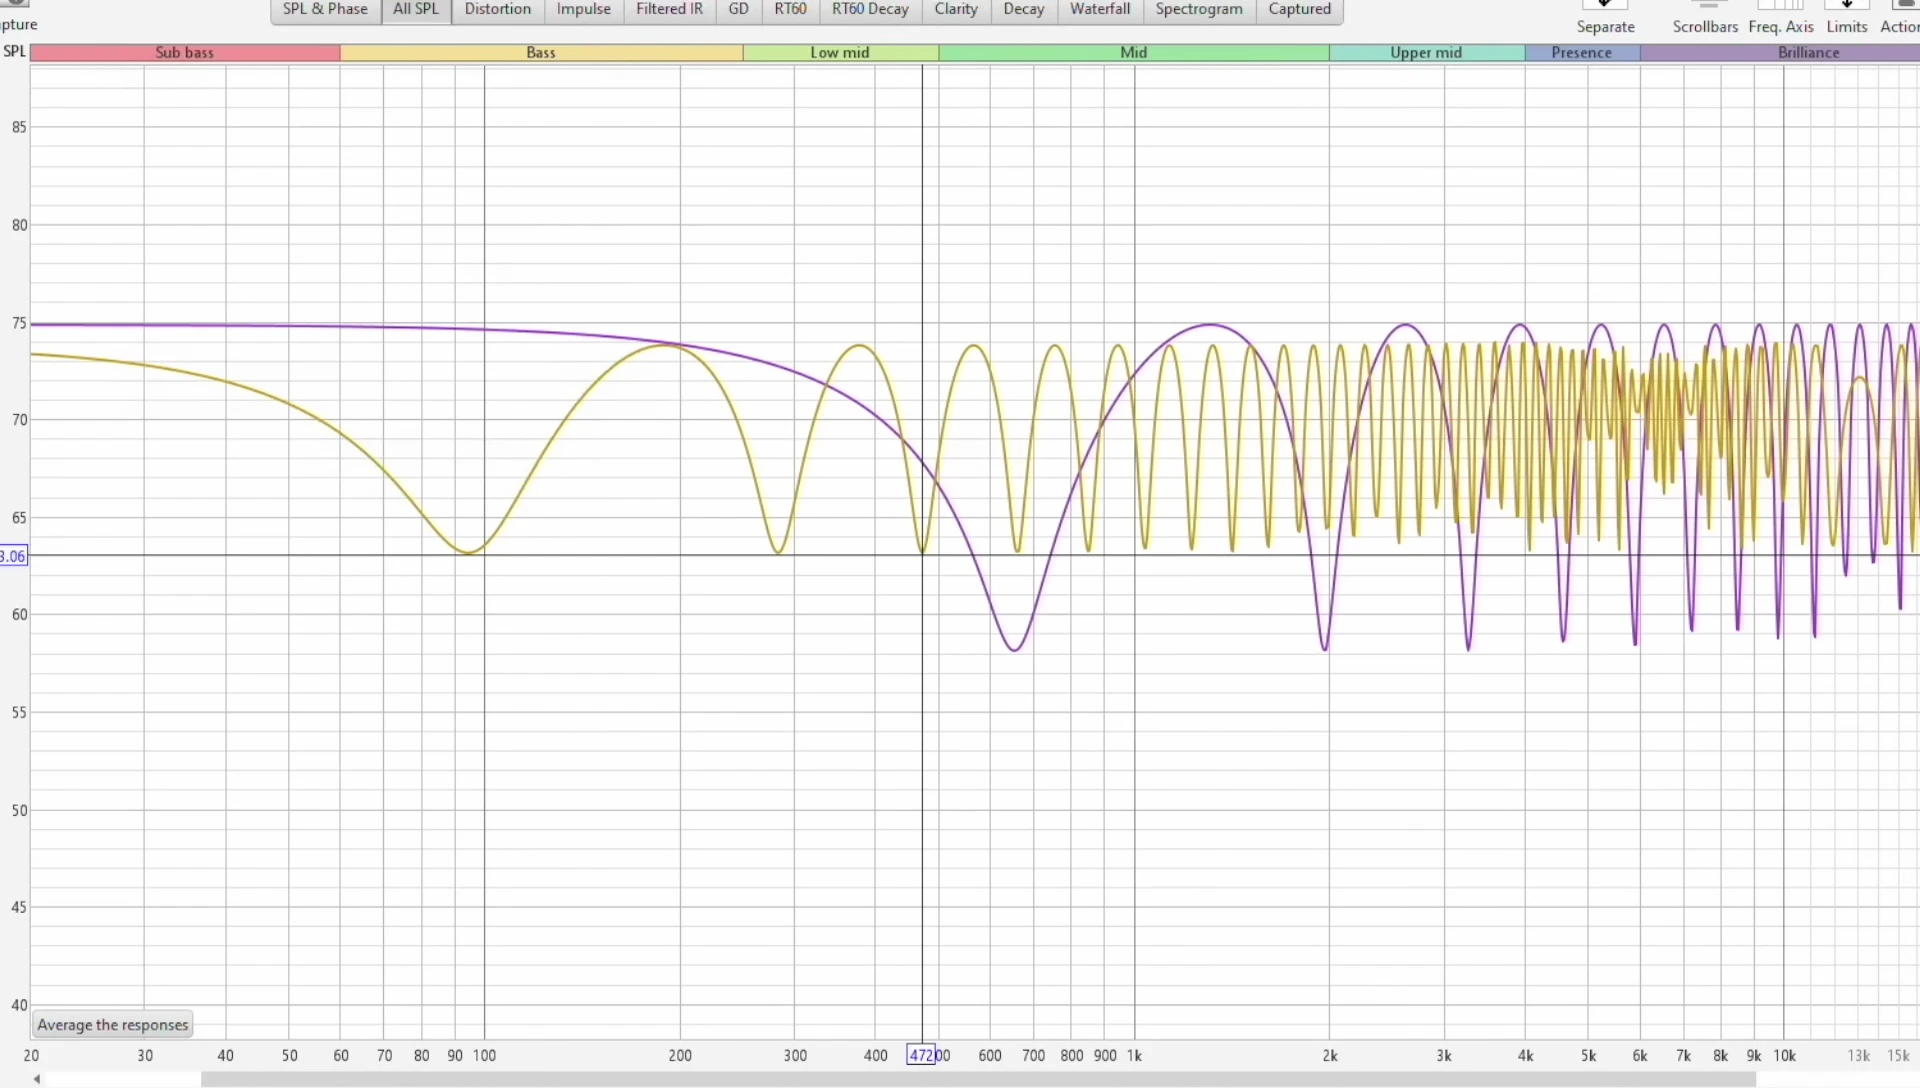The image size is (1920, 1088).
Task: Click the SPL cursor value readout .06
Action: tap(13, 556)
